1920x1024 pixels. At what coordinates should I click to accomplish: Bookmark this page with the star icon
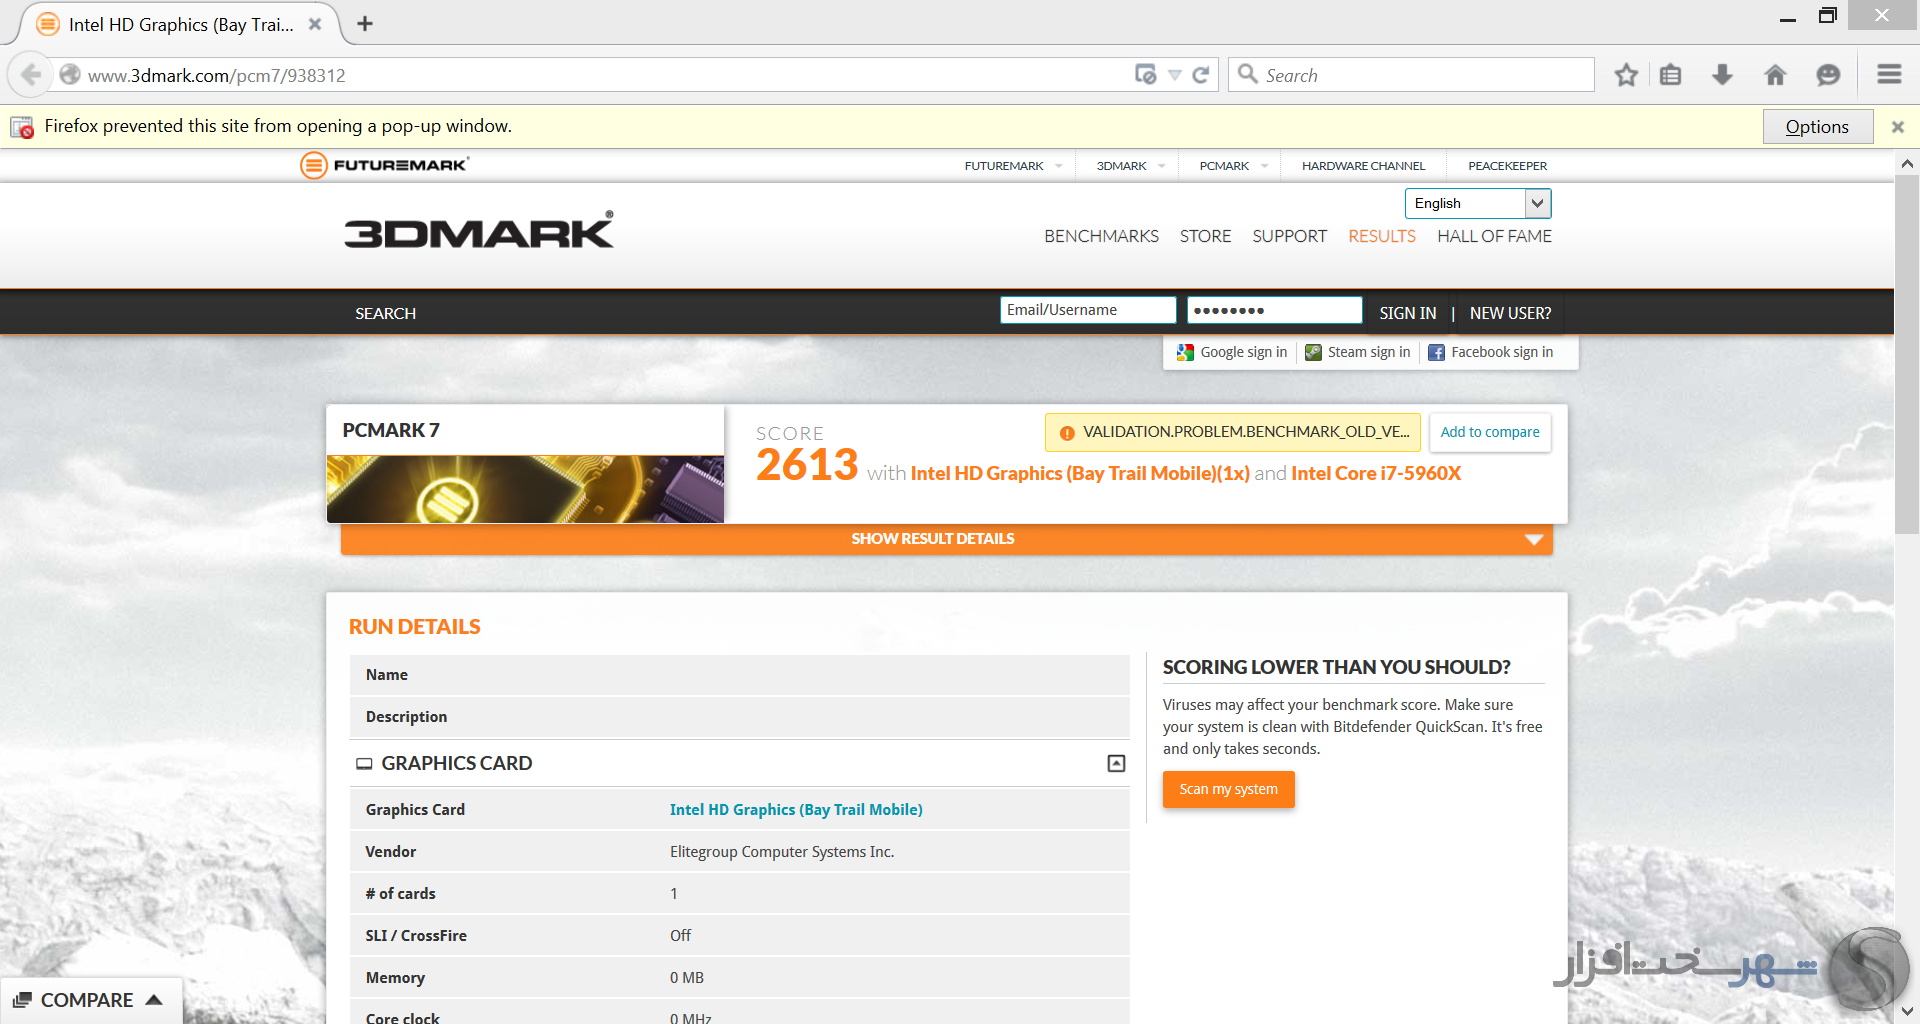1626,75
